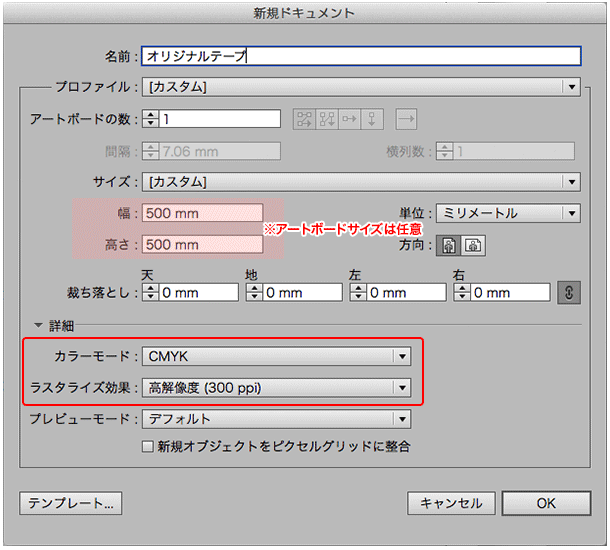Open the プロファイル dropdown
Viewport: 610px width, 550px height.
coord(361,87)
